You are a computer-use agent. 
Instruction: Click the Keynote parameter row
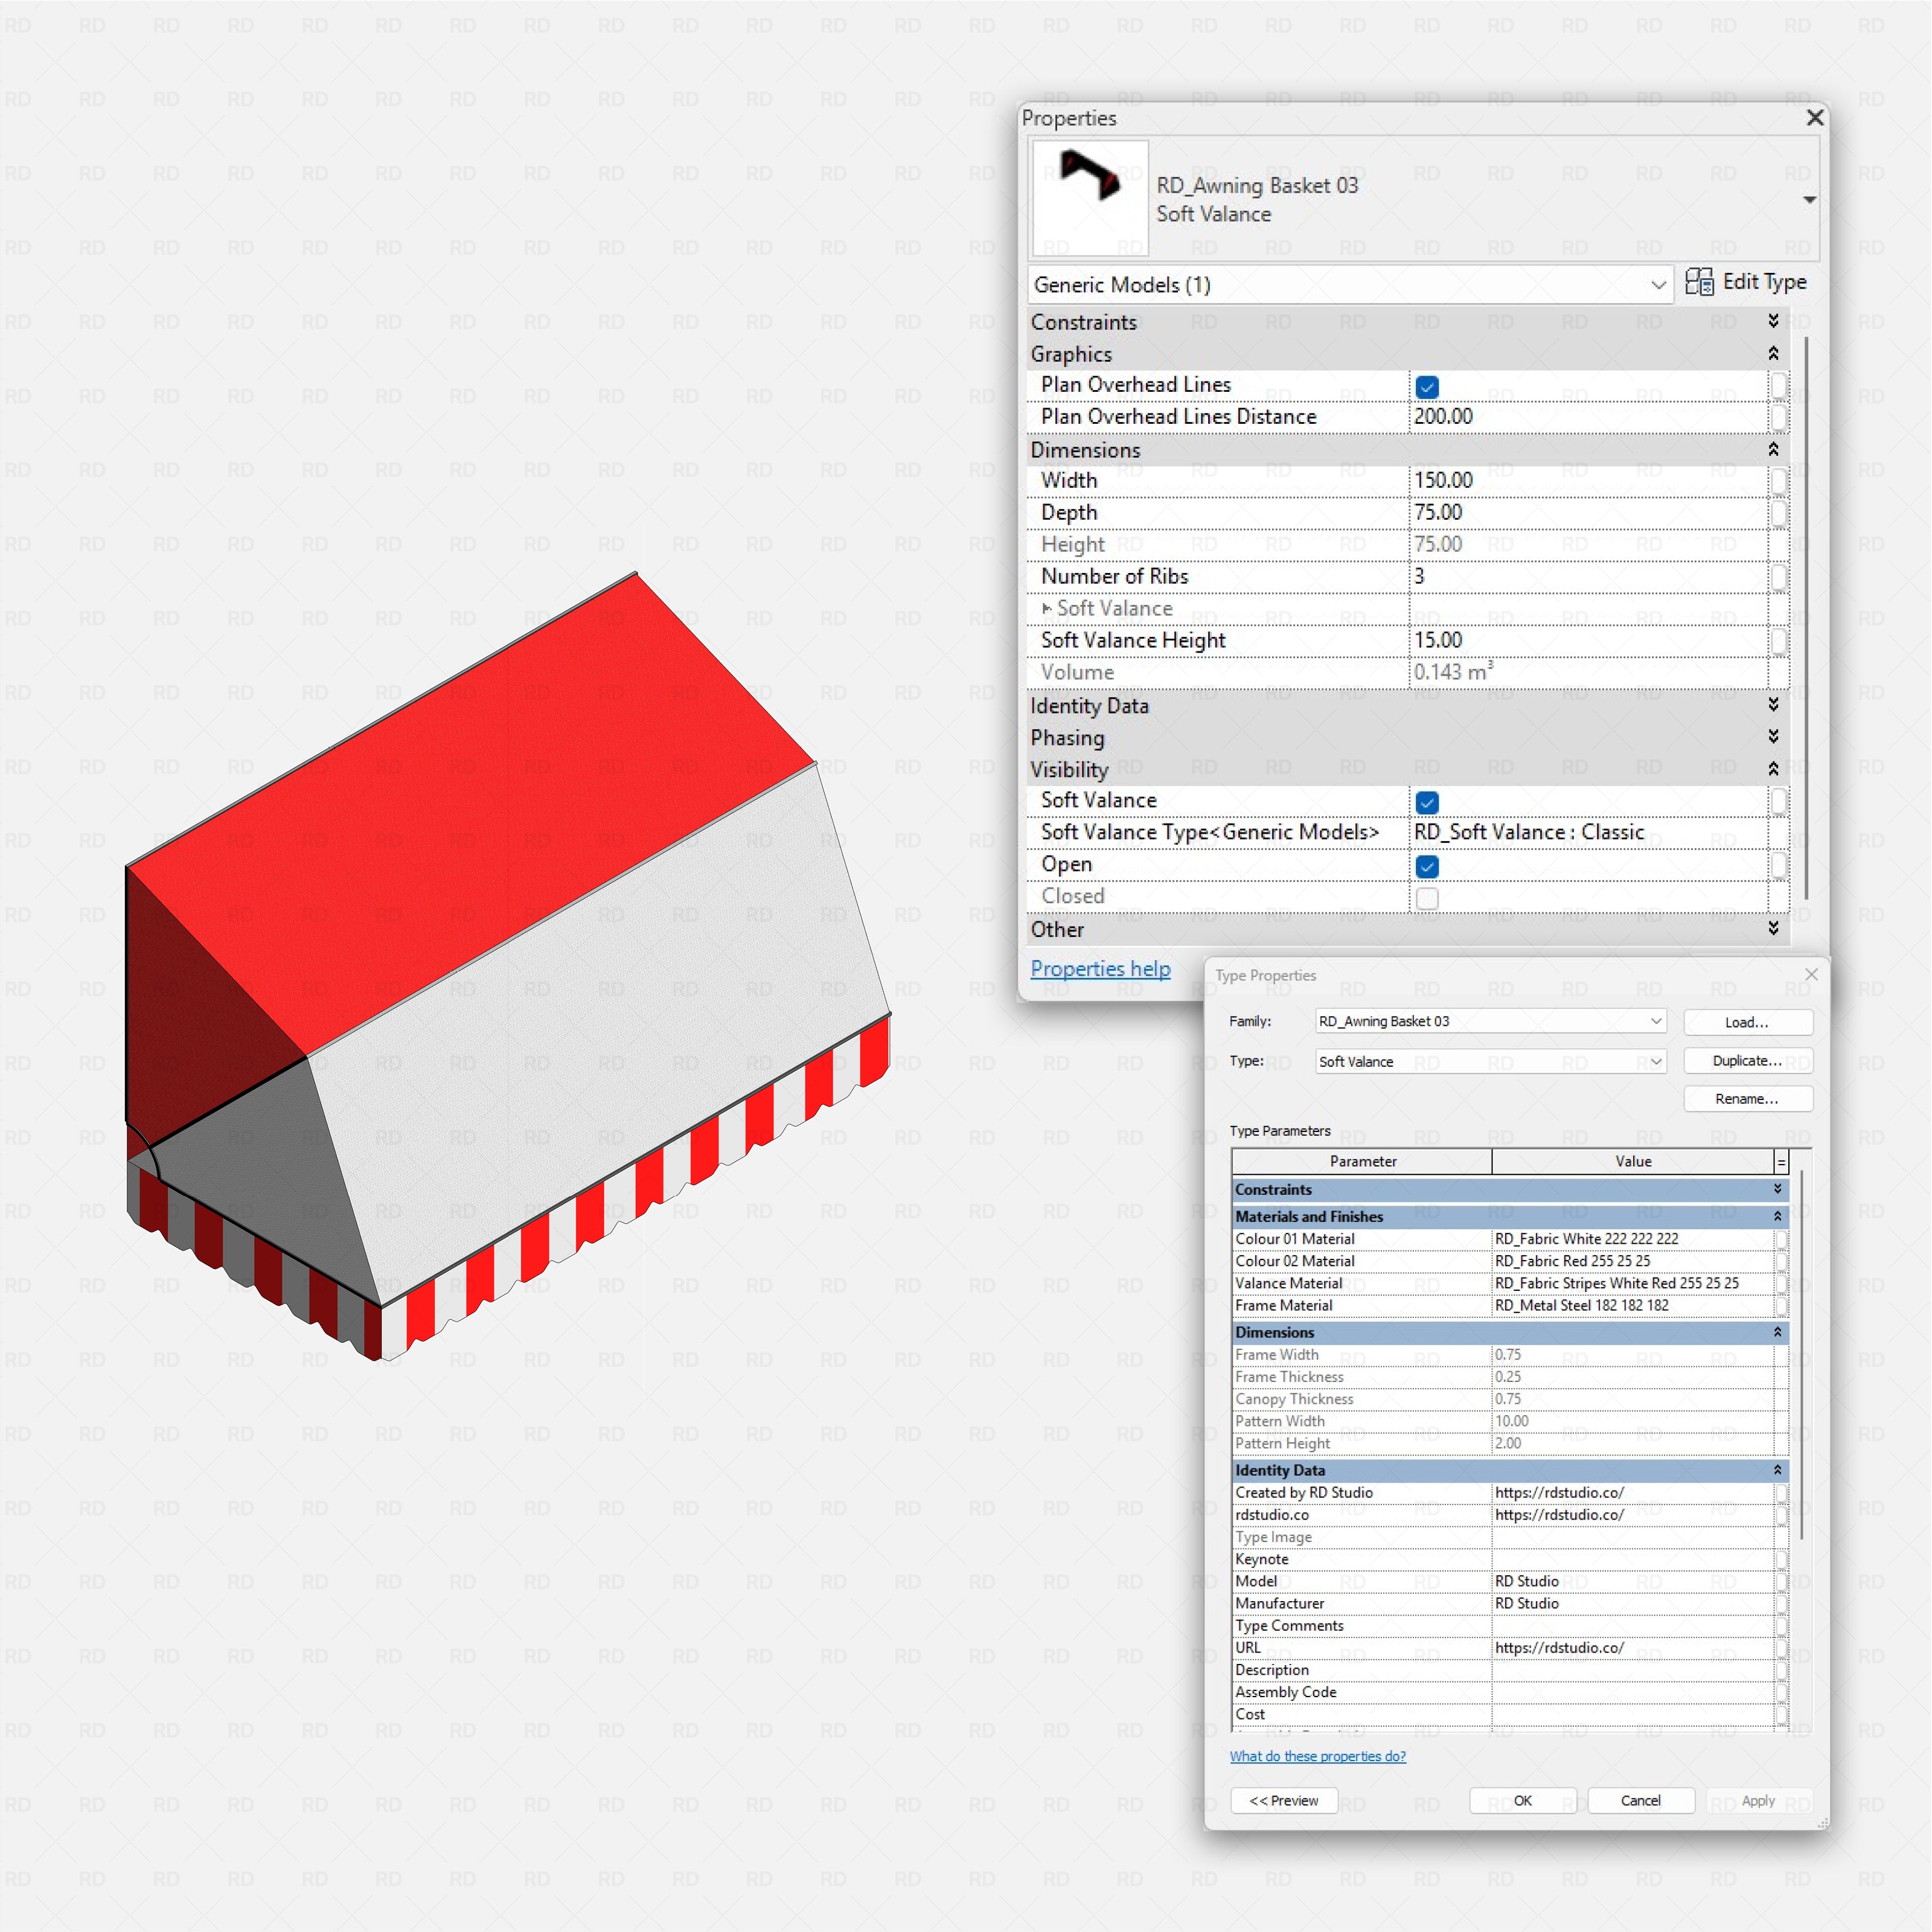(1510, 1559)
